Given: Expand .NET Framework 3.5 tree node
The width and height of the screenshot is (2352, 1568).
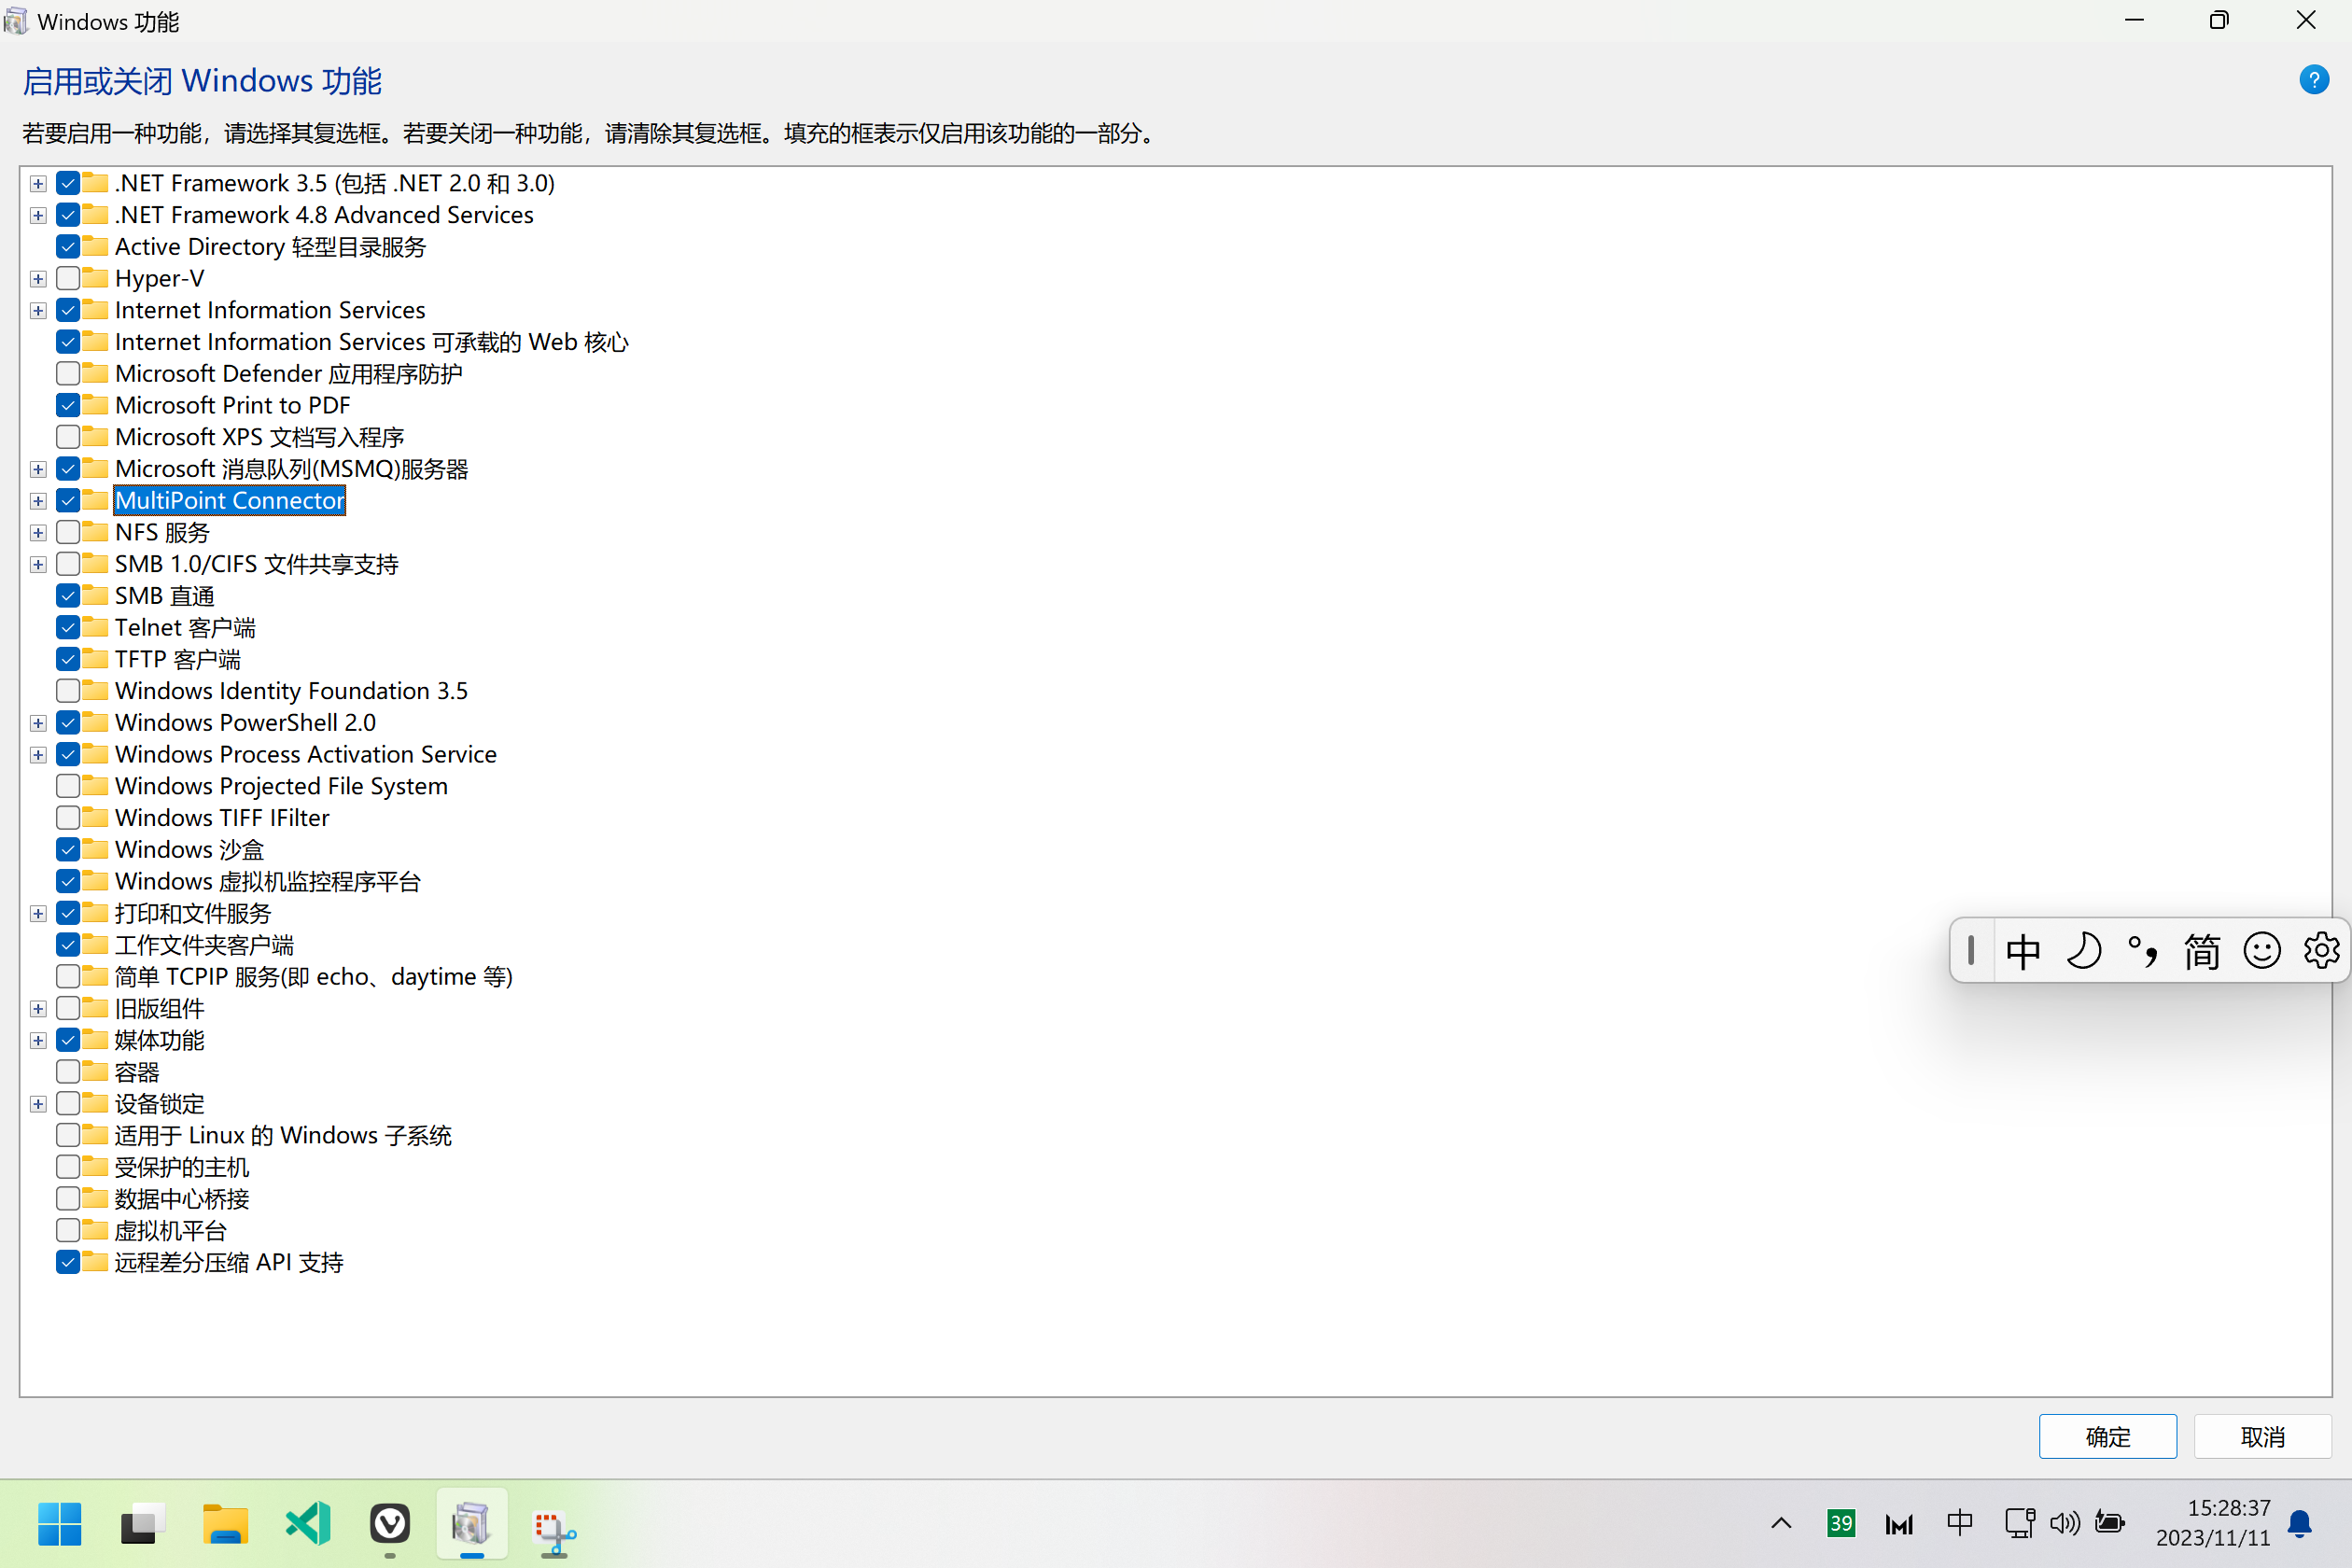Looking at the screenshot, I should coord(38,183).
